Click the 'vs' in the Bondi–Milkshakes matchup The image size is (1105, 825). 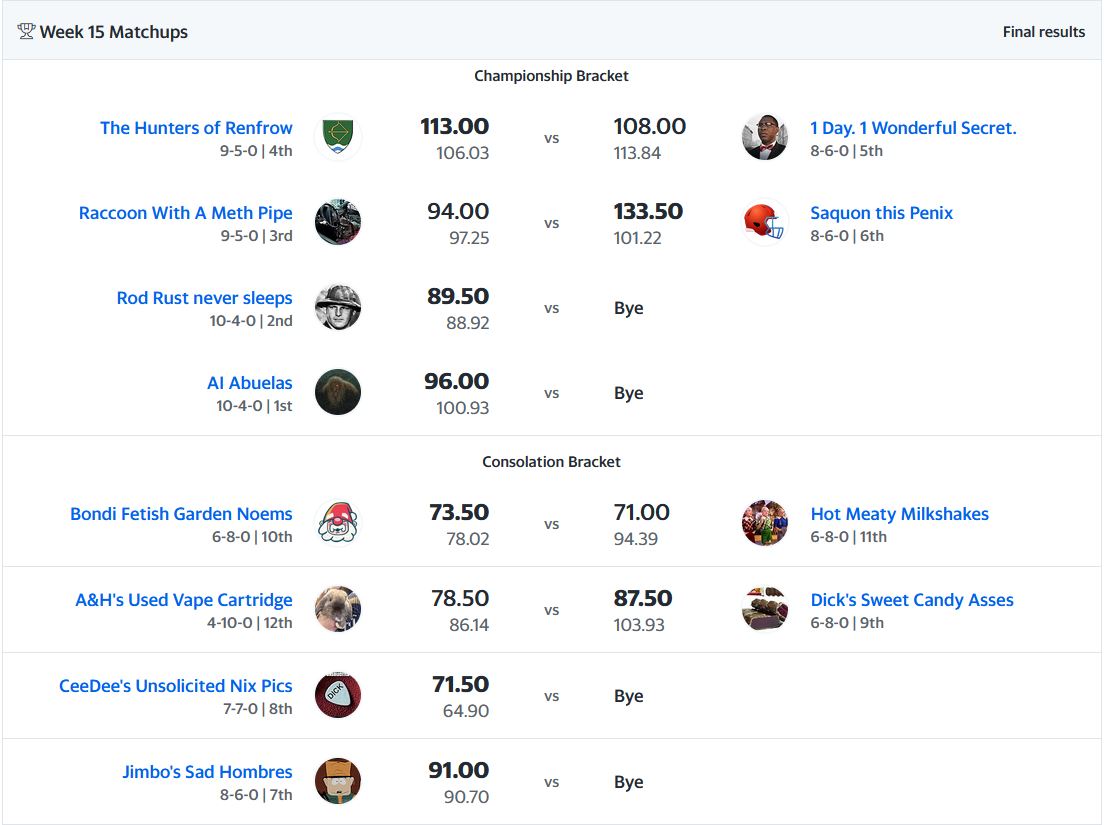click(x=551, y=524)
